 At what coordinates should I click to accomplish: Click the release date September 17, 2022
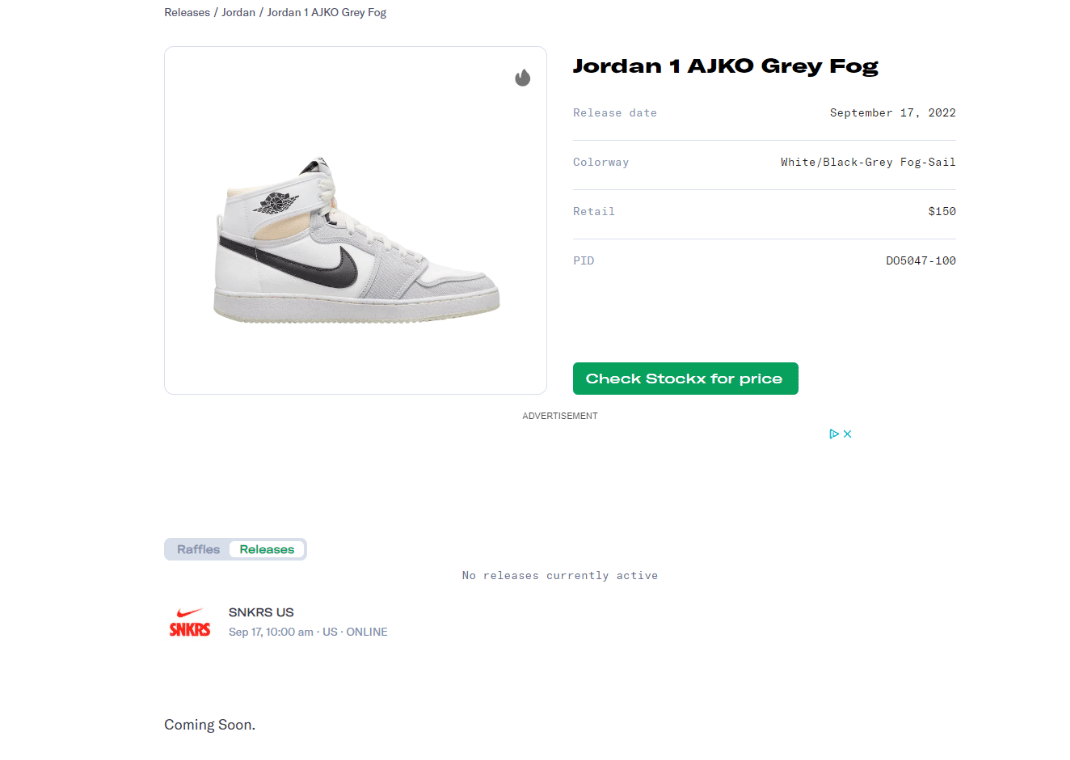pyautogui.click(x=892, y=112)
